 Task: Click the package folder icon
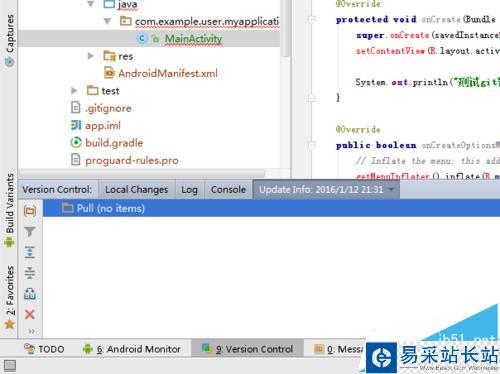coord(125,21)
